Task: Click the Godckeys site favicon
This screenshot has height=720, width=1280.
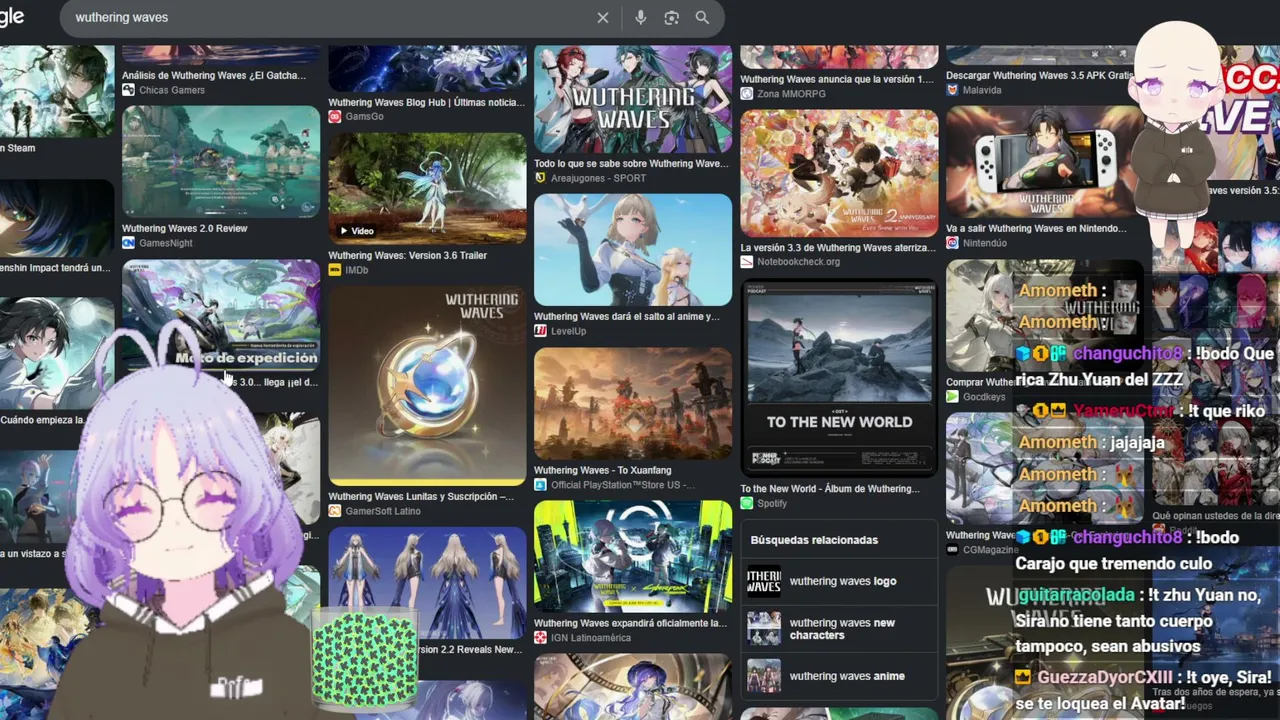Action: coord(953,397)
